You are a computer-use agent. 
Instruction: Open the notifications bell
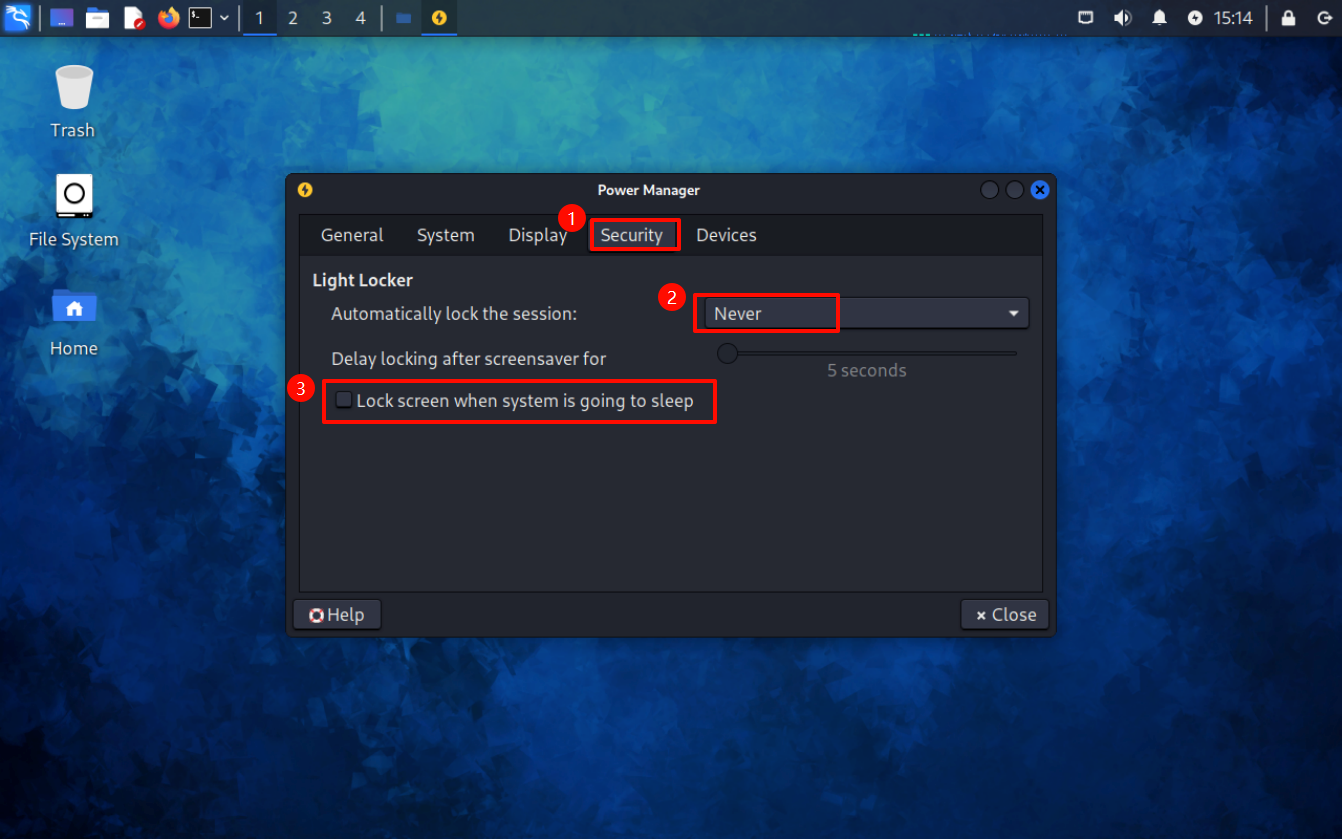coord(1160,18)
